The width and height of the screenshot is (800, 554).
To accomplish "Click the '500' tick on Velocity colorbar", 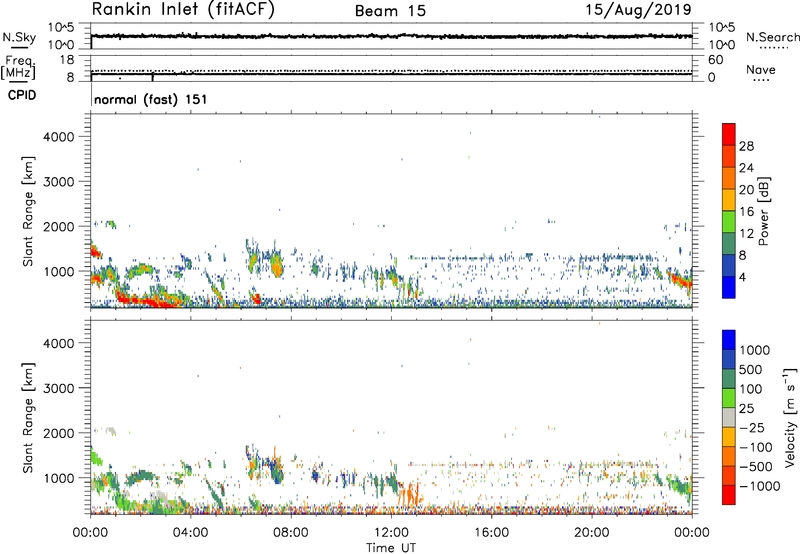I will click(x=752, y=370).
